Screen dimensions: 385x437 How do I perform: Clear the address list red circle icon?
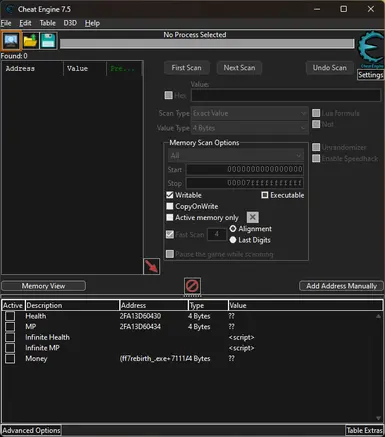click(192, 286)
